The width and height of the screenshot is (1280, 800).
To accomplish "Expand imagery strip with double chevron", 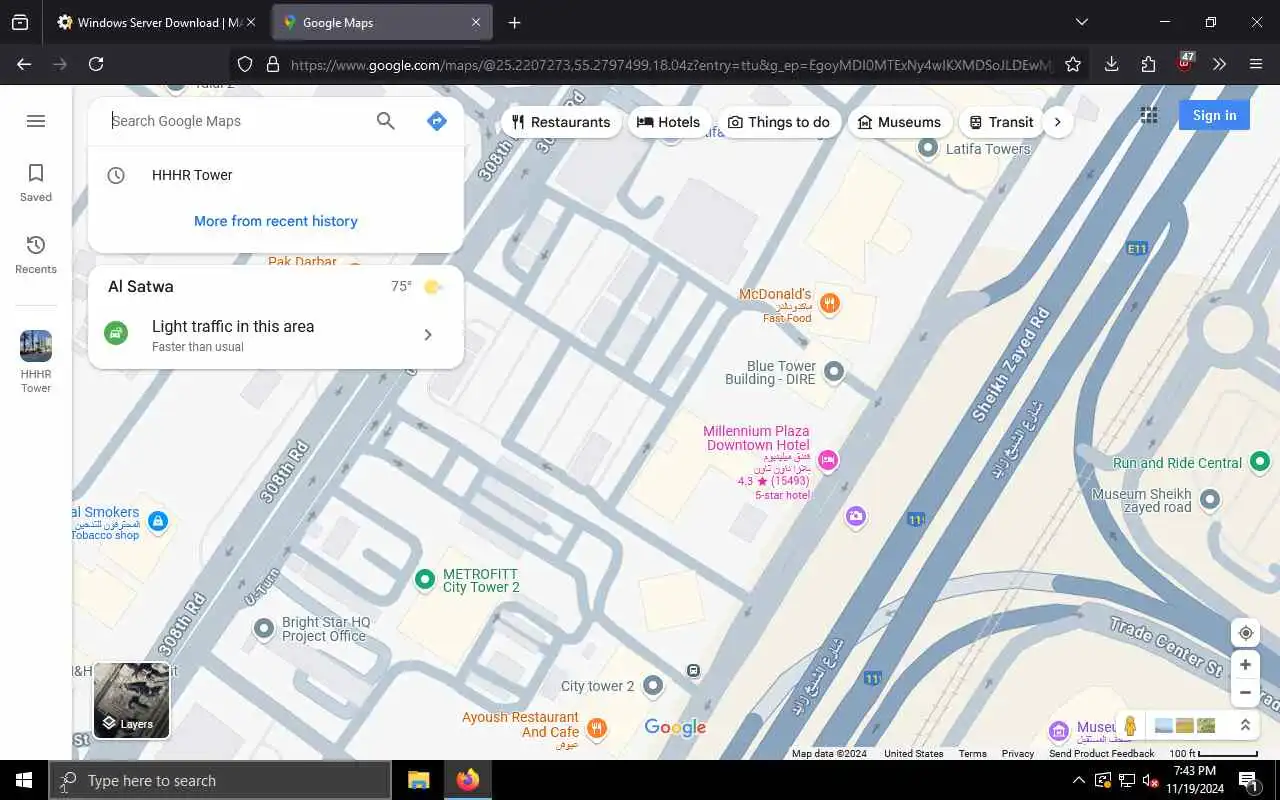I will (x=1245, y=725).
